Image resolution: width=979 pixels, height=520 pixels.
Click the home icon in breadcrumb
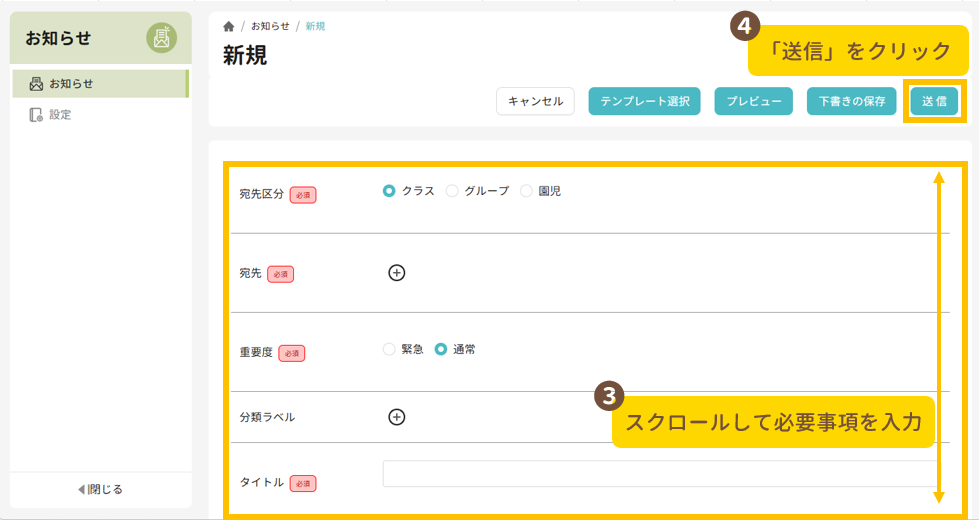tap(229, 26)
